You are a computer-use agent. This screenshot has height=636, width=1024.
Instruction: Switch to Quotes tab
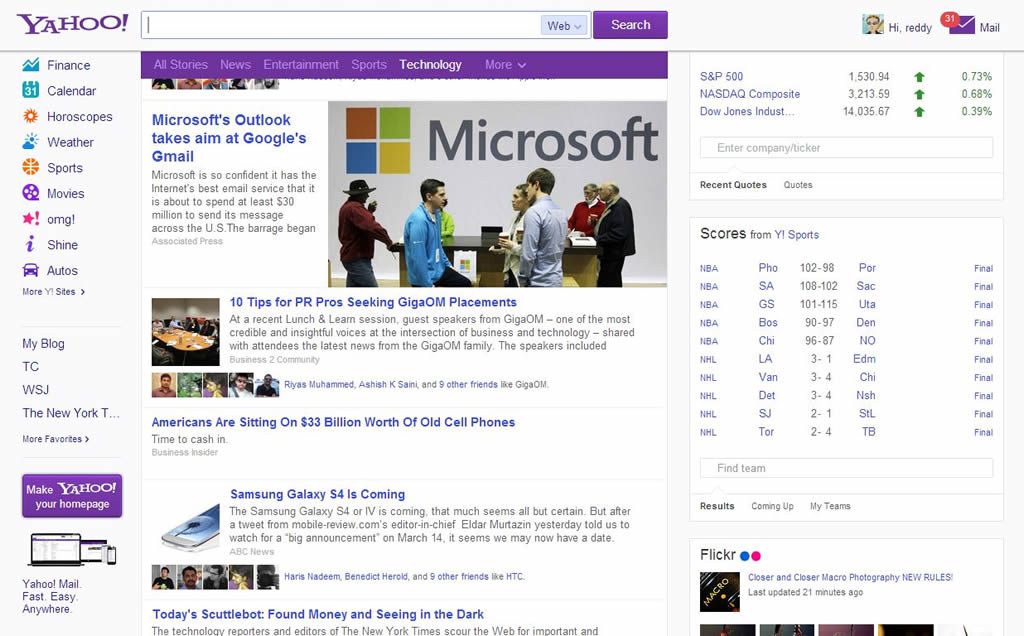tap(798, 185)
